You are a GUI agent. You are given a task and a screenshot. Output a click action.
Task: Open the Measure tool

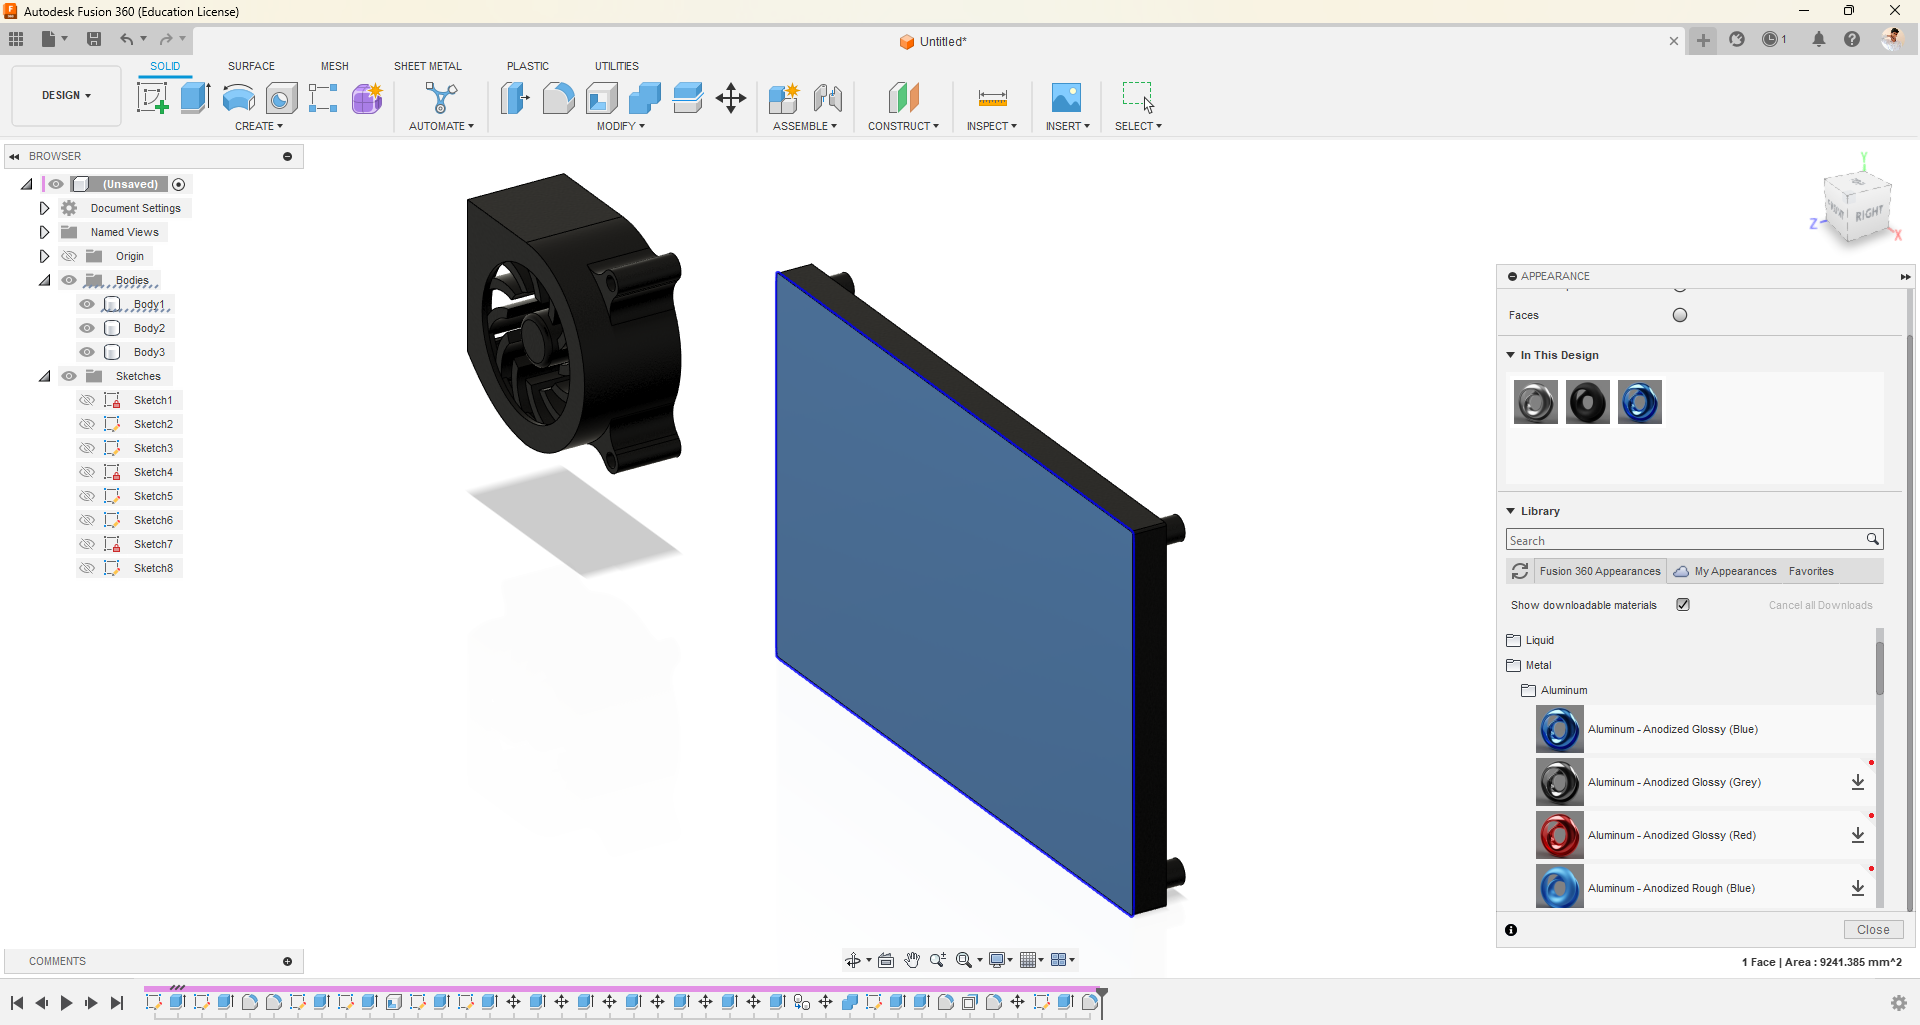(x=992, y=98)
